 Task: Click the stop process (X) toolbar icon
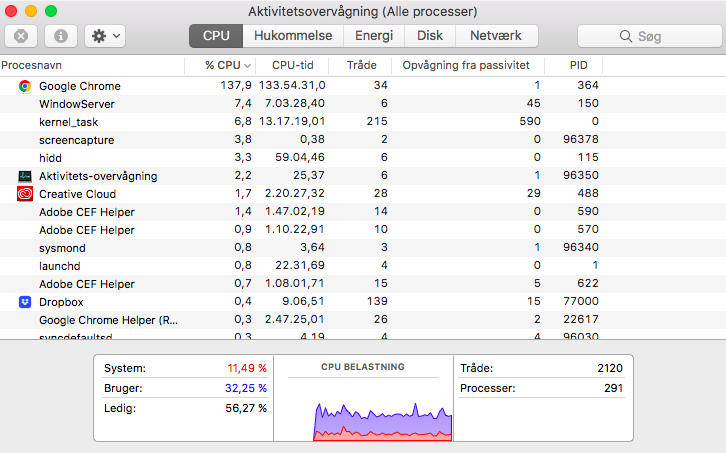coord(21,36)
